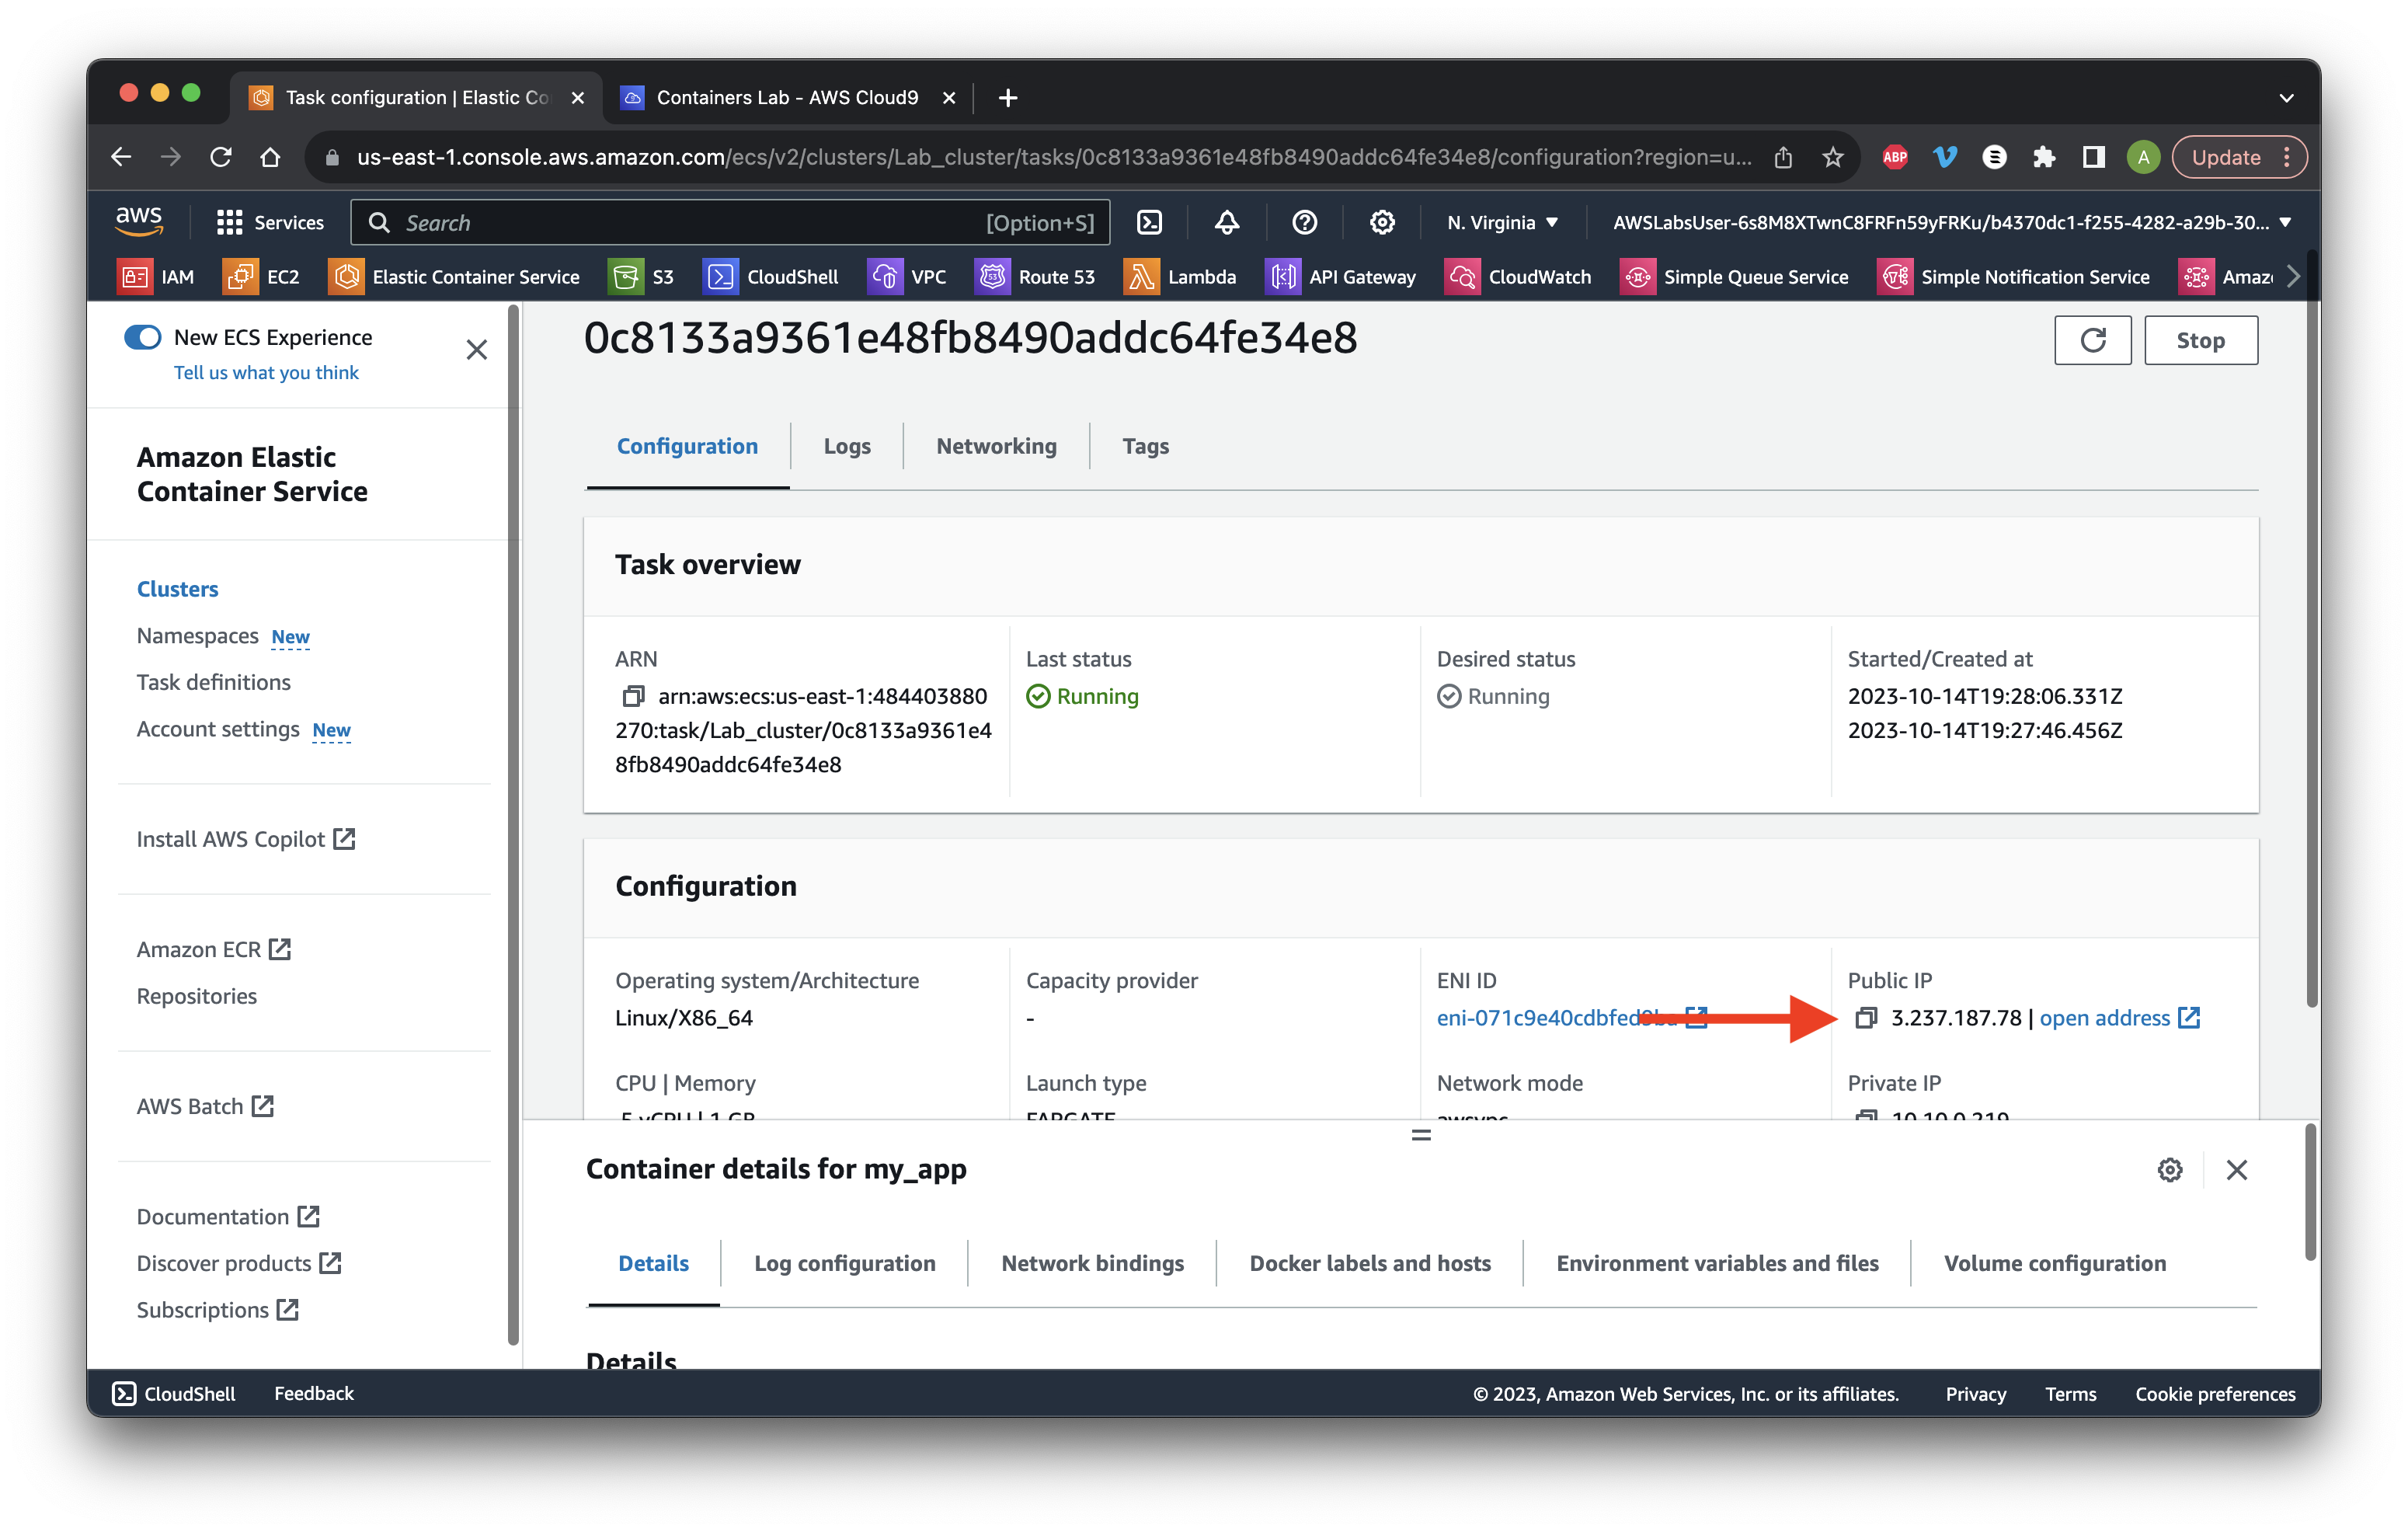
Task: Open the Subscriptions link
Action: click(x=218, y=1310)
